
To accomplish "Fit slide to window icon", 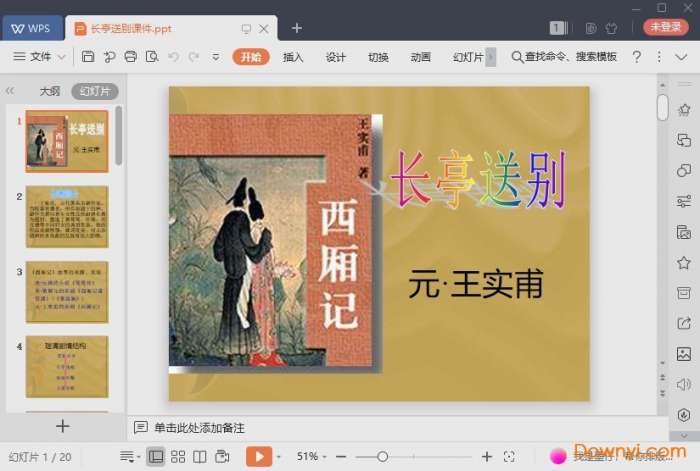I will 509,456.
